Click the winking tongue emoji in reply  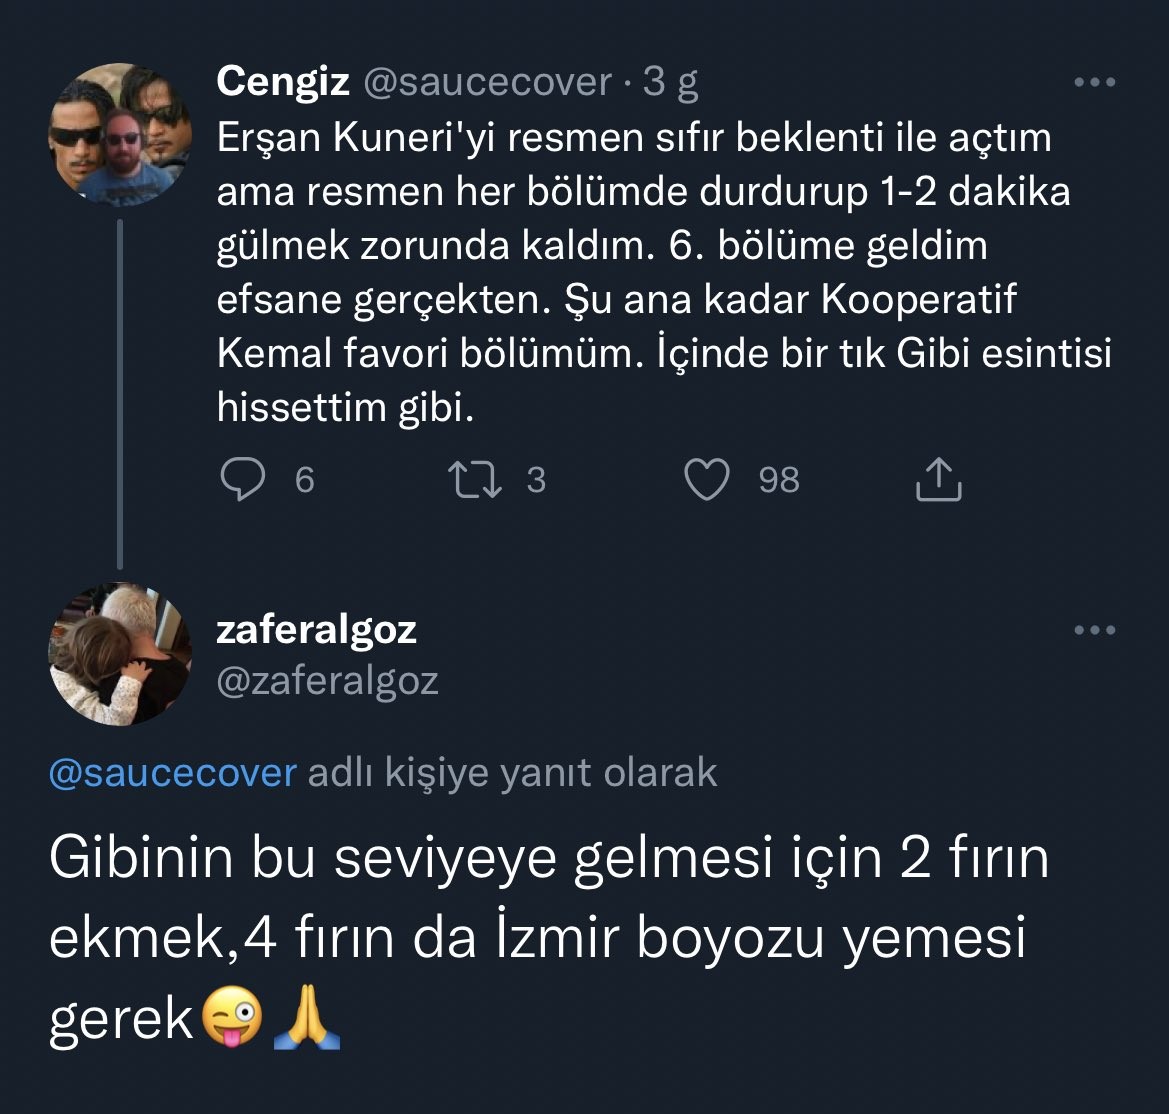tap(231, 1020)
